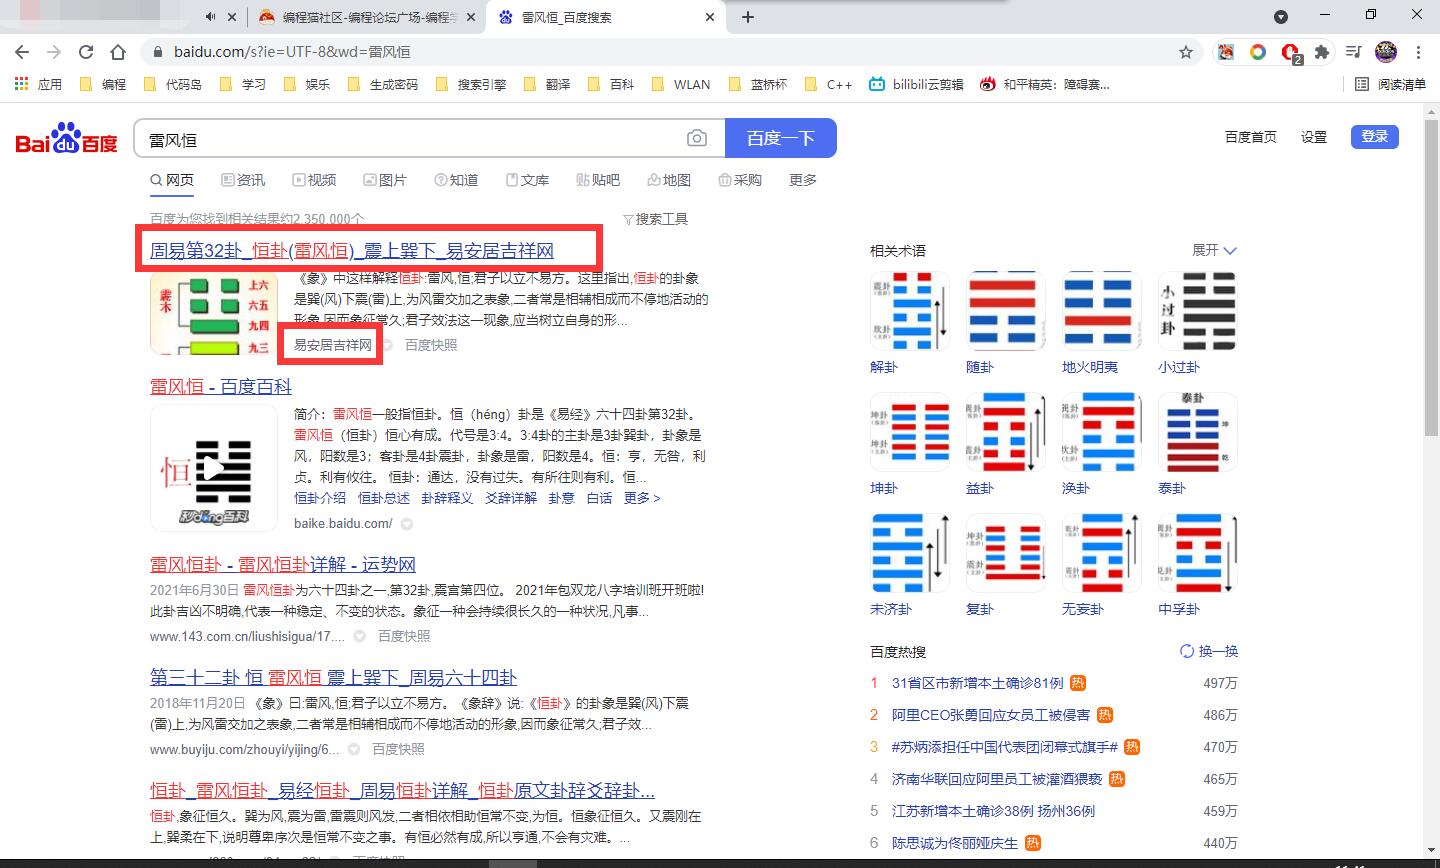Bookmark this page with the star icon
This screenshot has height=868, width=1440.
click(x=1186, y=52)
